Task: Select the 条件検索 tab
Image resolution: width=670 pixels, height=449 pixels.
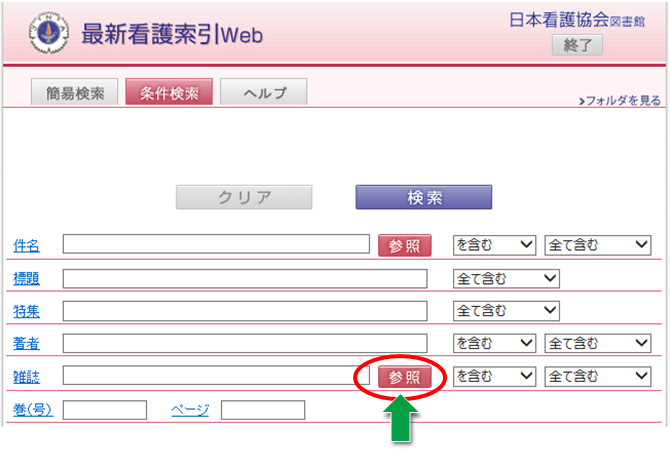Action: [169, 92]
